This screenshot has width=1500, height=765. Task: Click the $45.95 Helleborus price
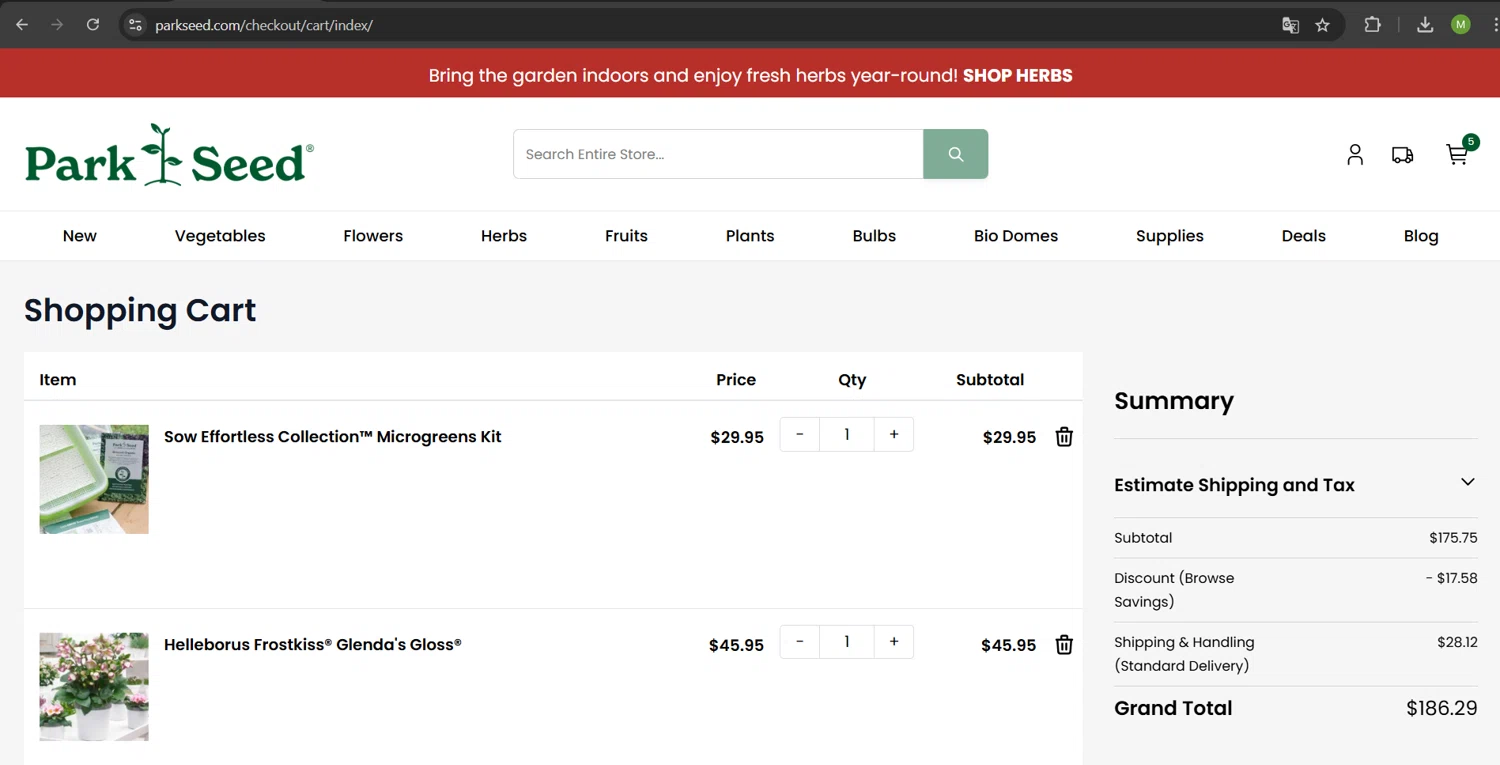[736, 645]
